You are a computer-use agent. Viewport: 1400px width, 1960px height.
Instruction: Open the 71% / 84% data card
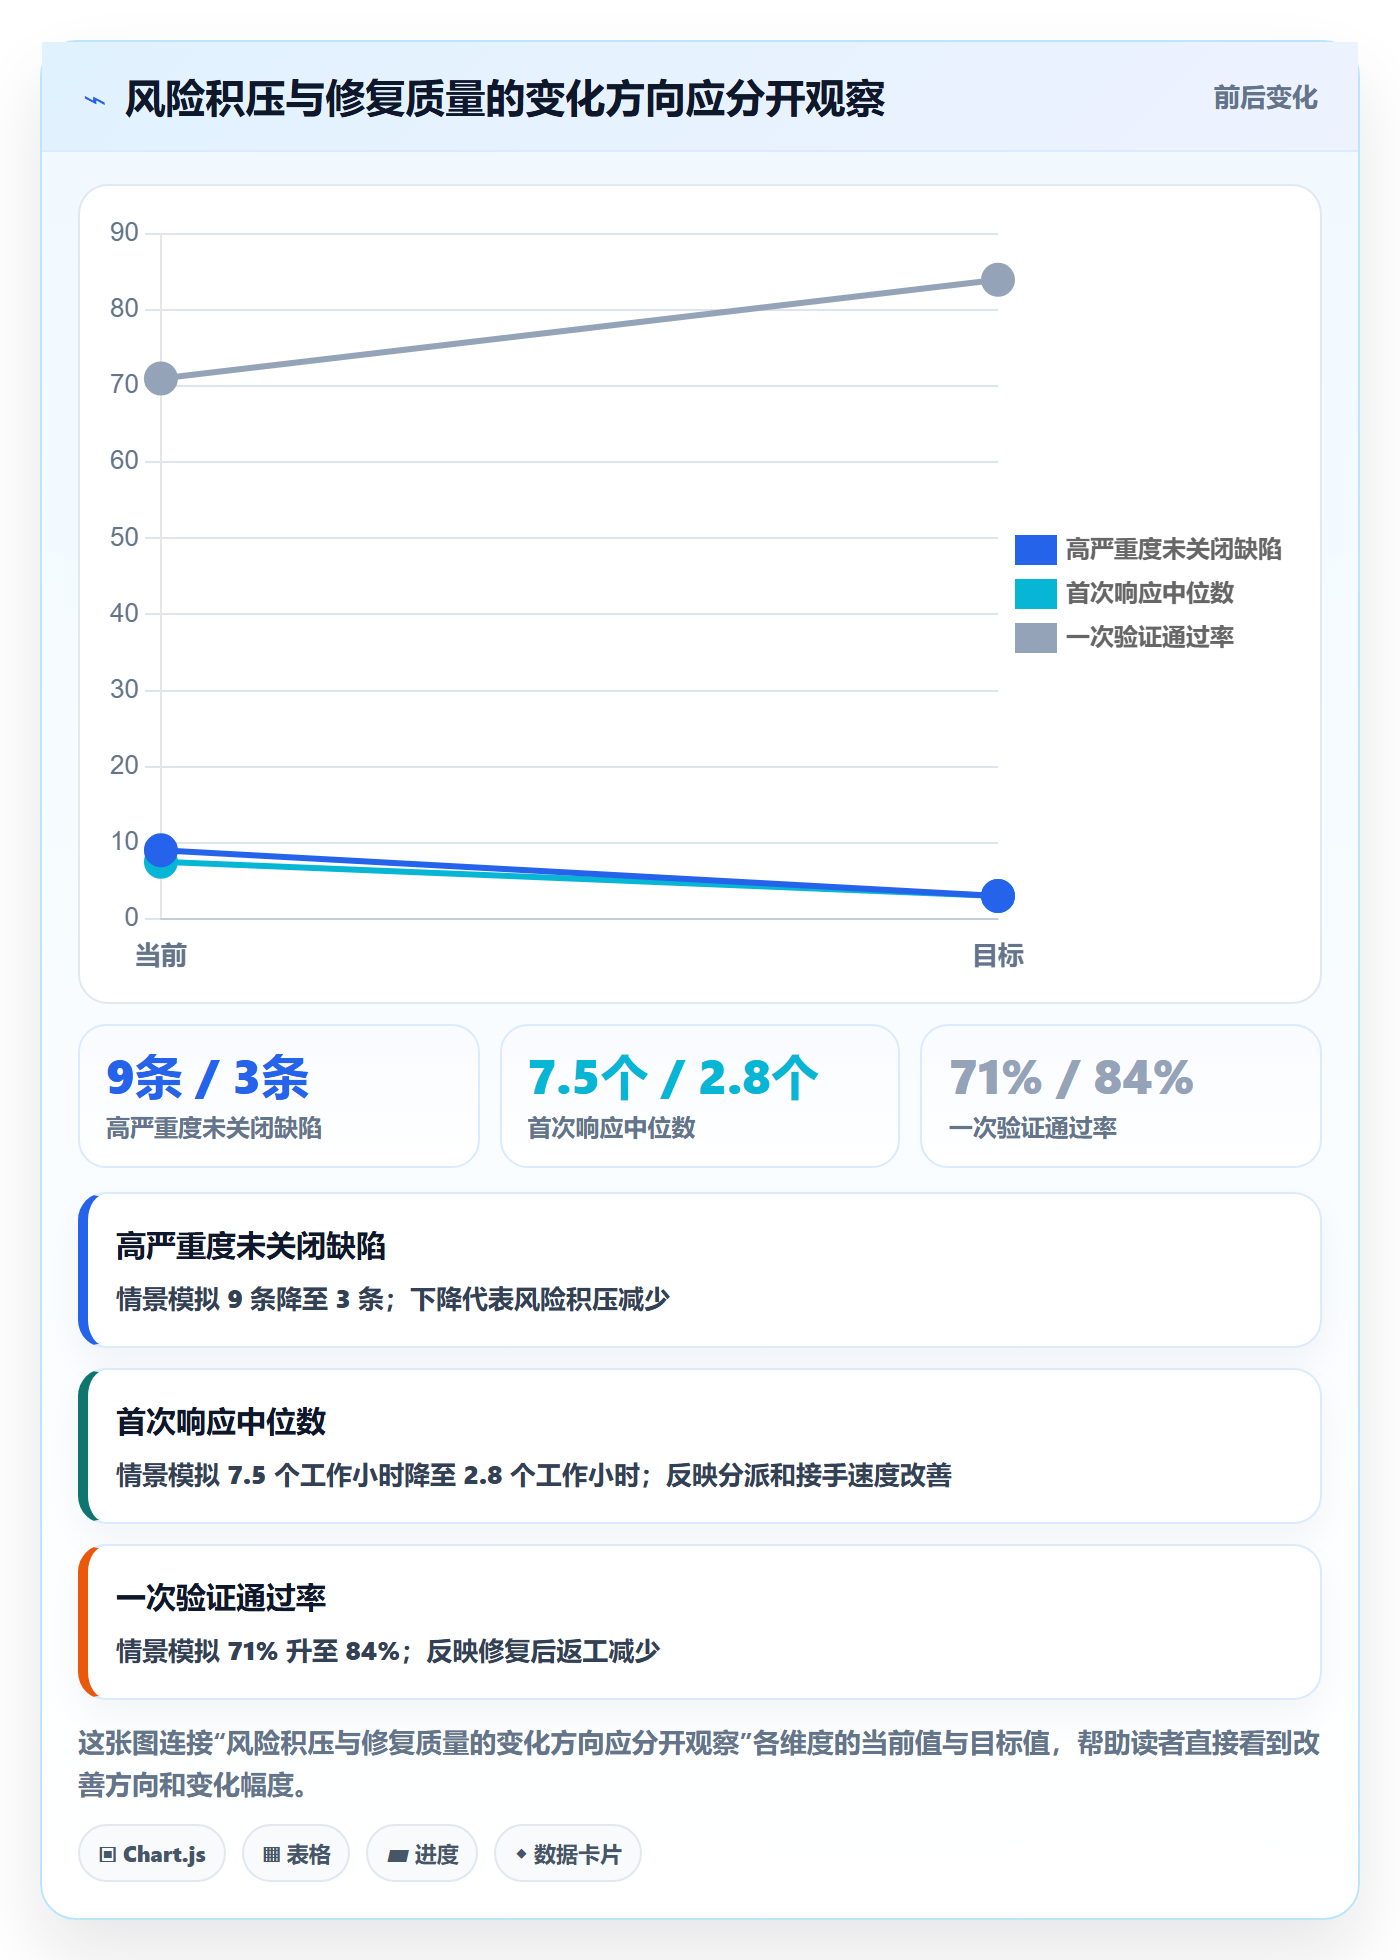(x=1121, y=1096)
